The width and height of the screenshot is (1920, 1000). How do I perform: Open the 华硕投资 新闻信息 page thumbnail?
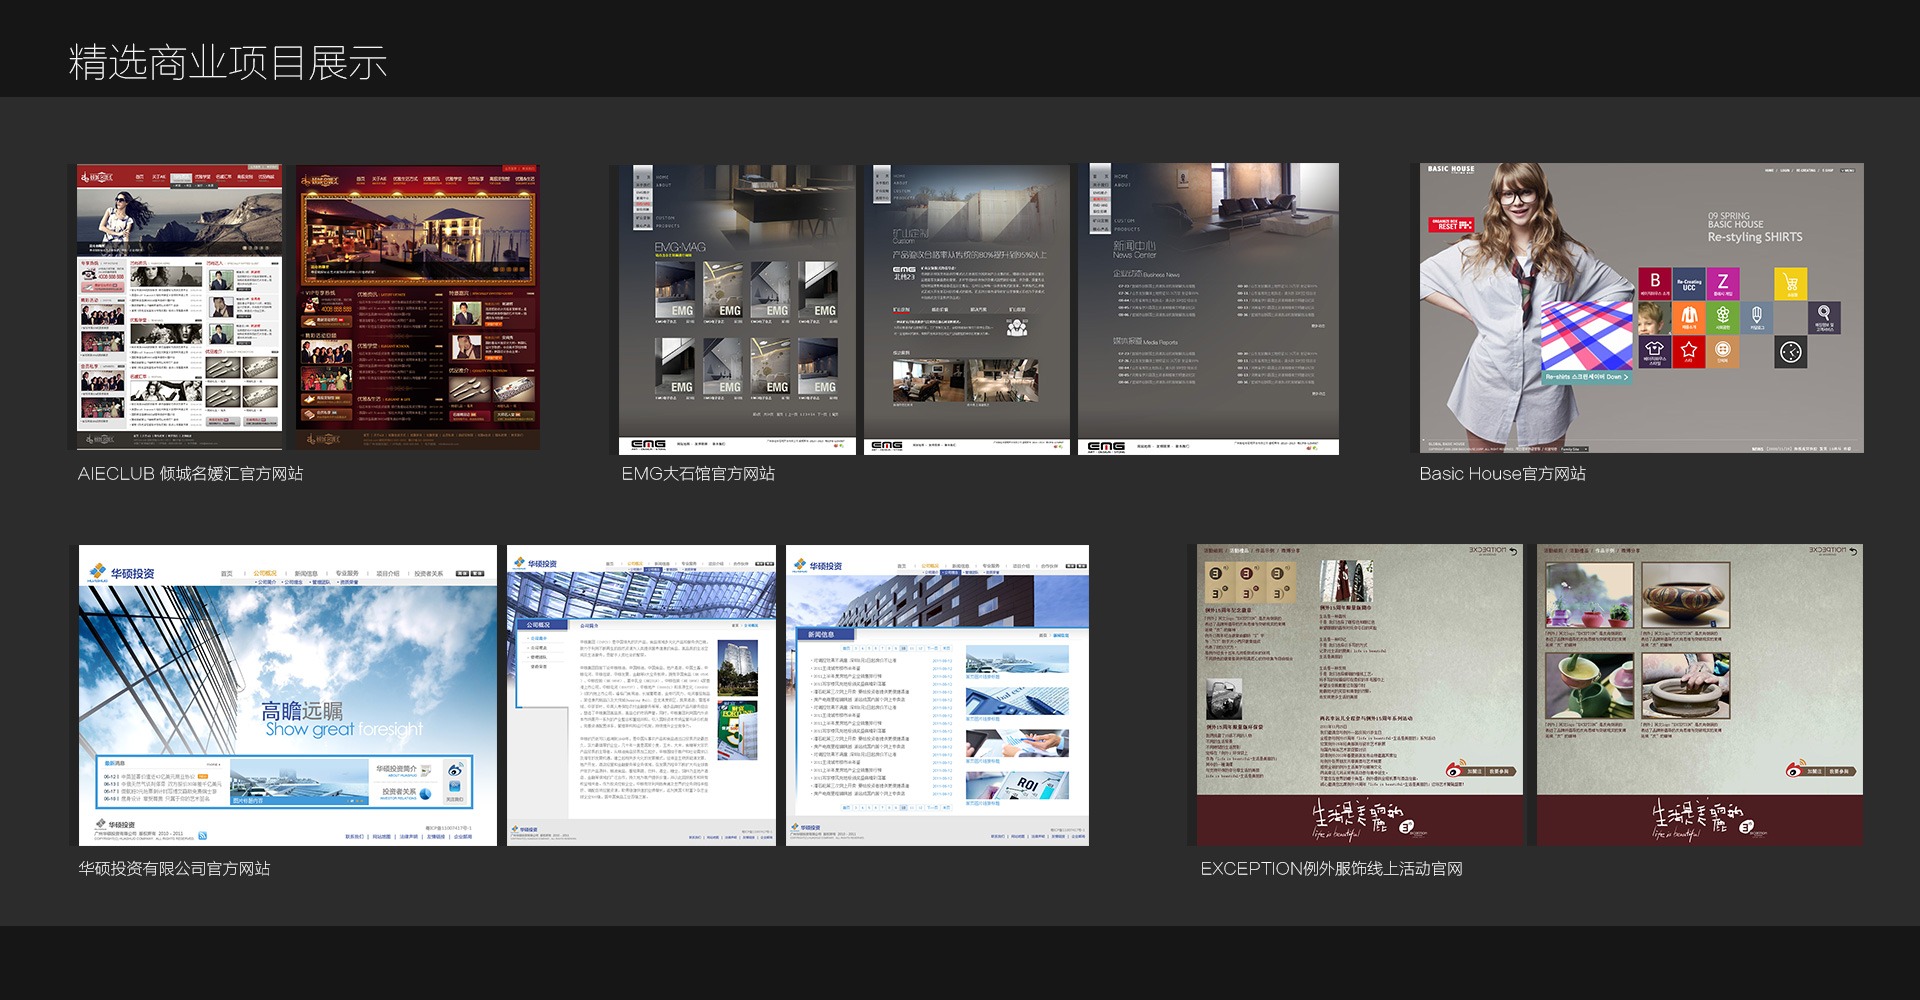tap(937, 695)
